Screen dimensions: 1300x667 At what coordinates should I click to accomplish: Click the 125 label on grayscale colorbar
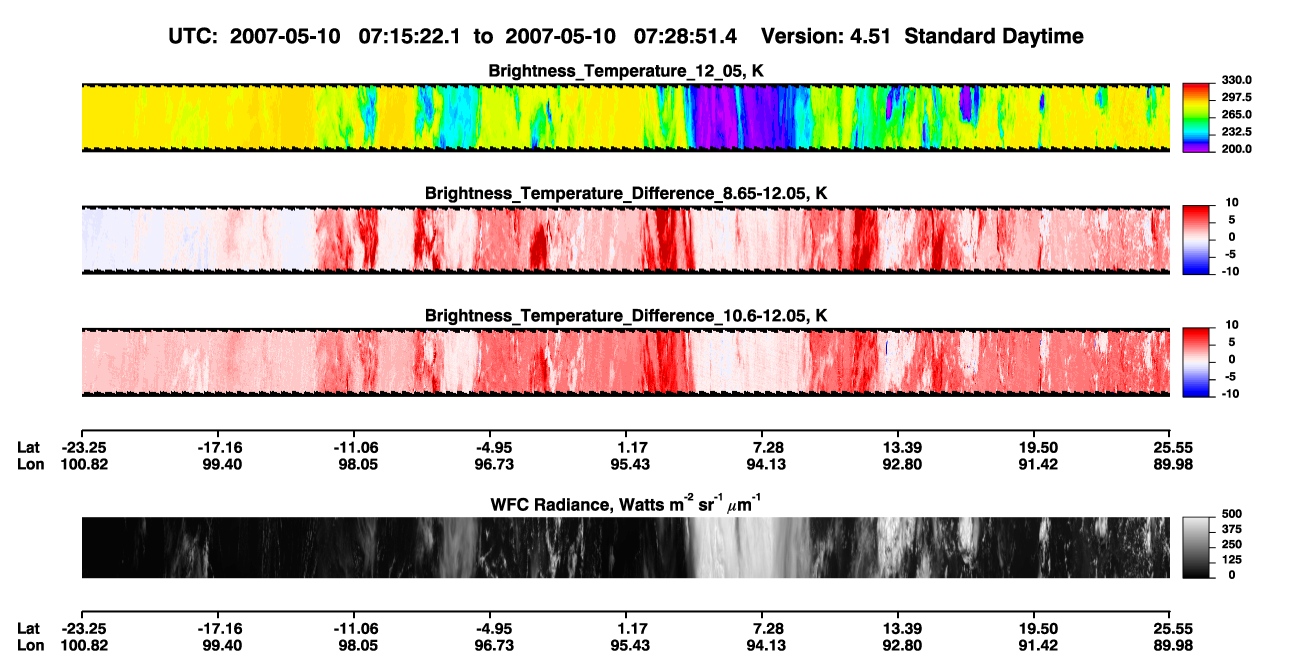(x=1234, y=559)
